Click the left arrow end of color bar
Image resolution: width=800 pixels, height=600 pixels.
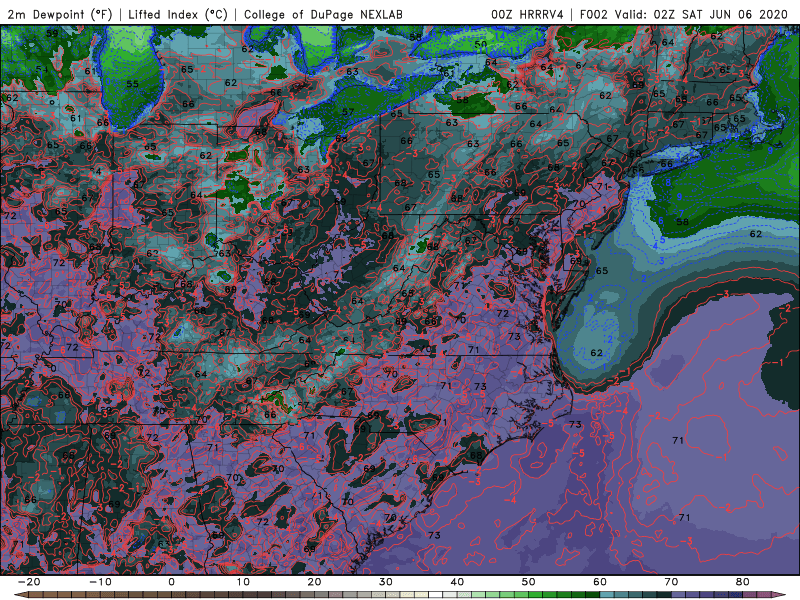pos(21,595)
